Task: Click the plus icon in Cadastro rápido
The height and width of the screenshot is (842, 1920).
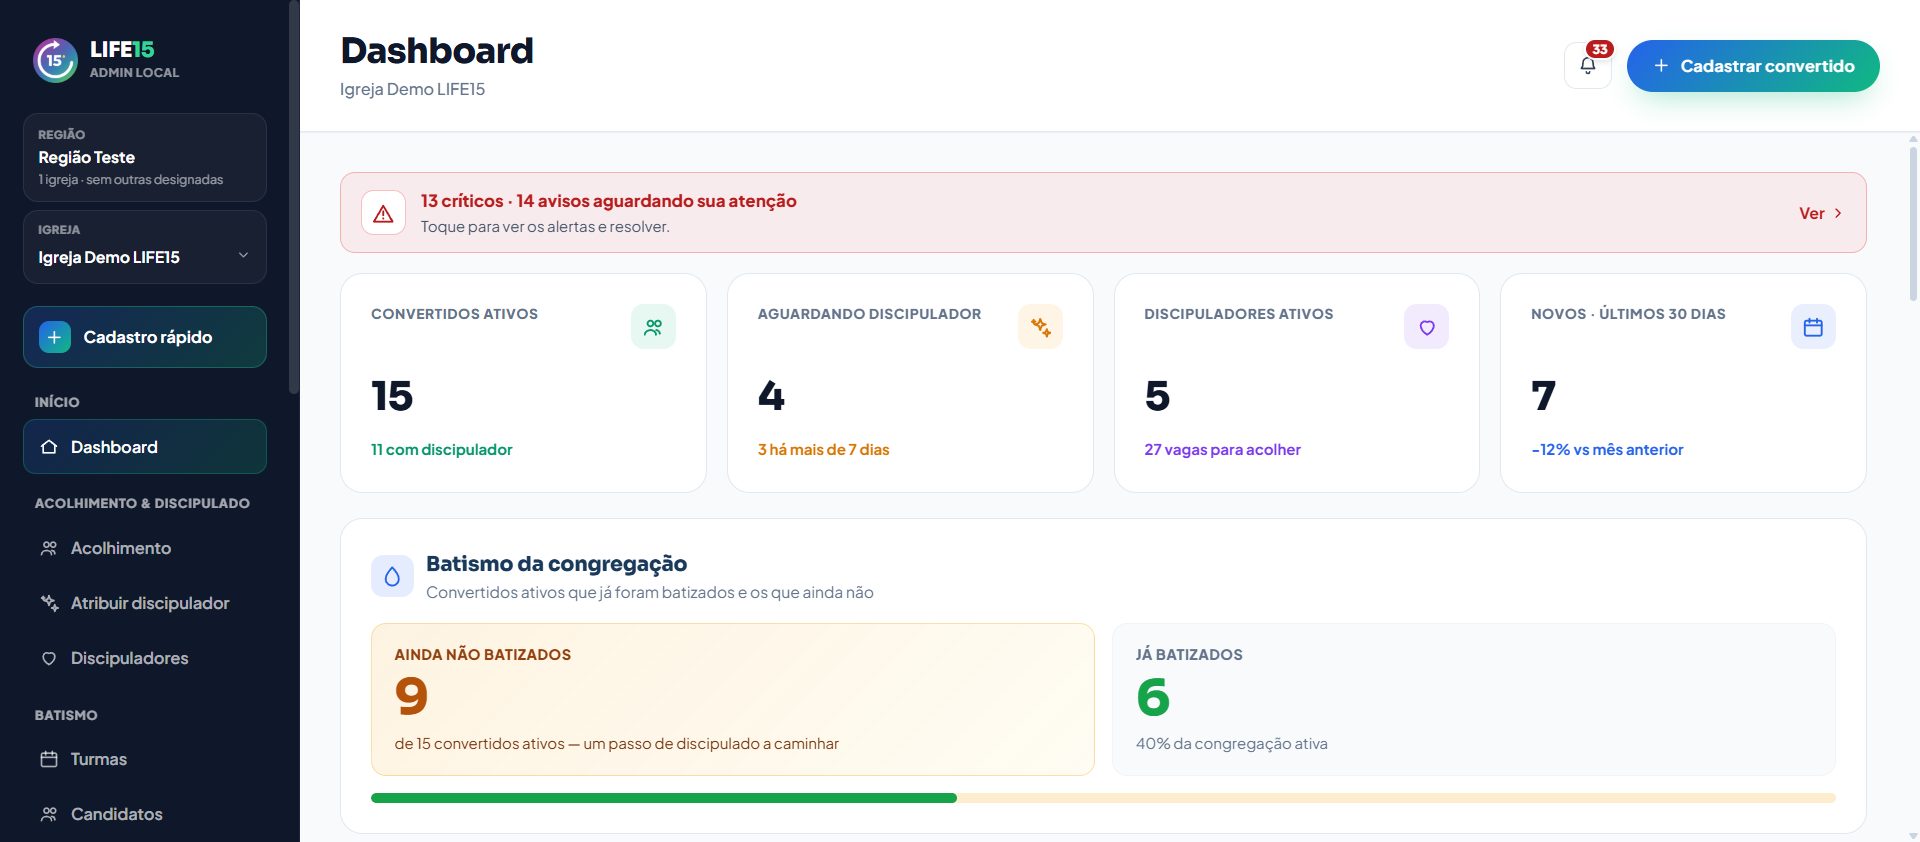Action: tap(55, 337)
